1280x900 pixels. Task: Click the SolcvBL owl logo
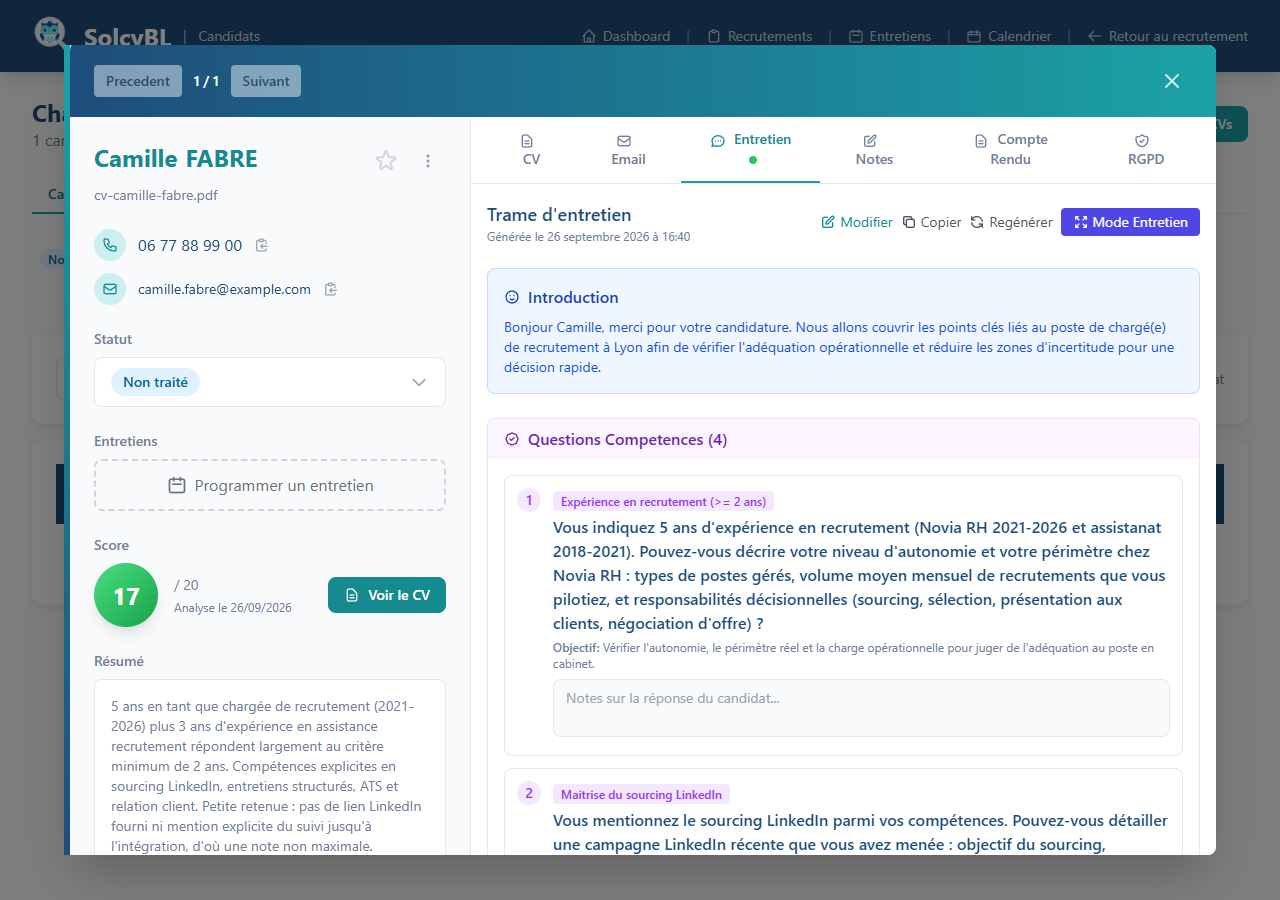click(50, 32)
